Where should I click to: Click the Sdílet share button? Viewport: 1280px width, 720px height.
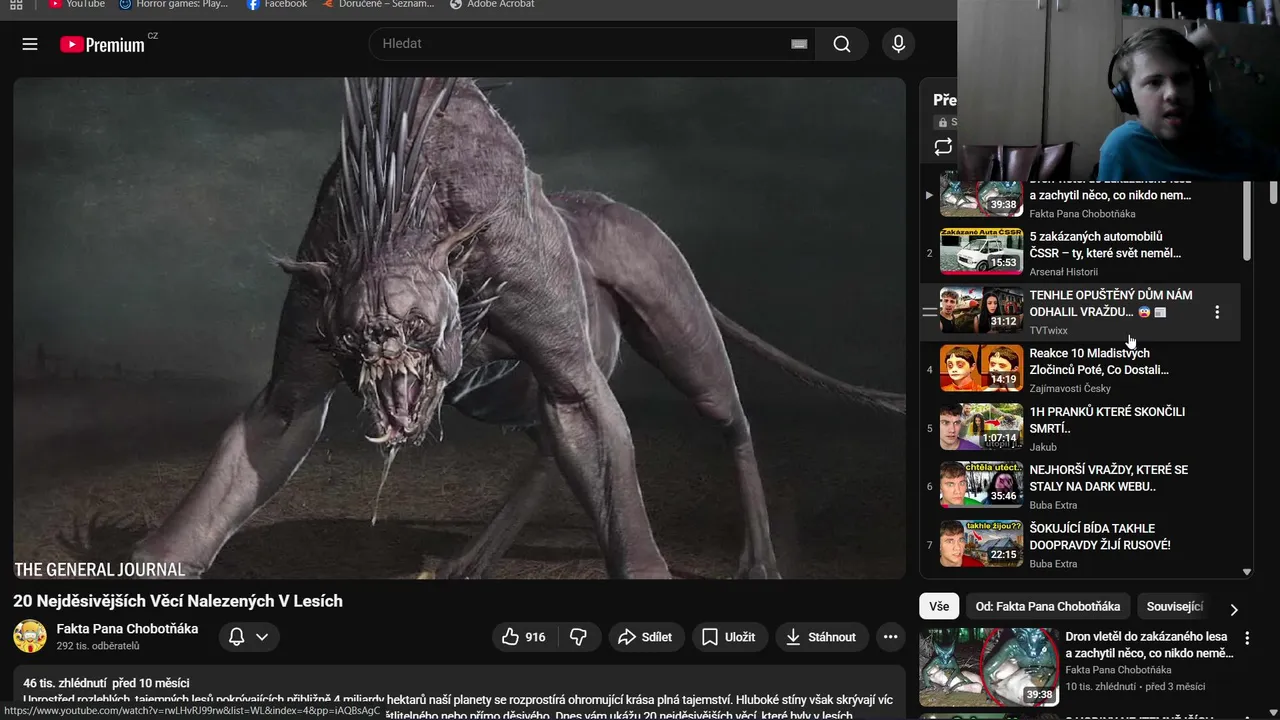645,637
